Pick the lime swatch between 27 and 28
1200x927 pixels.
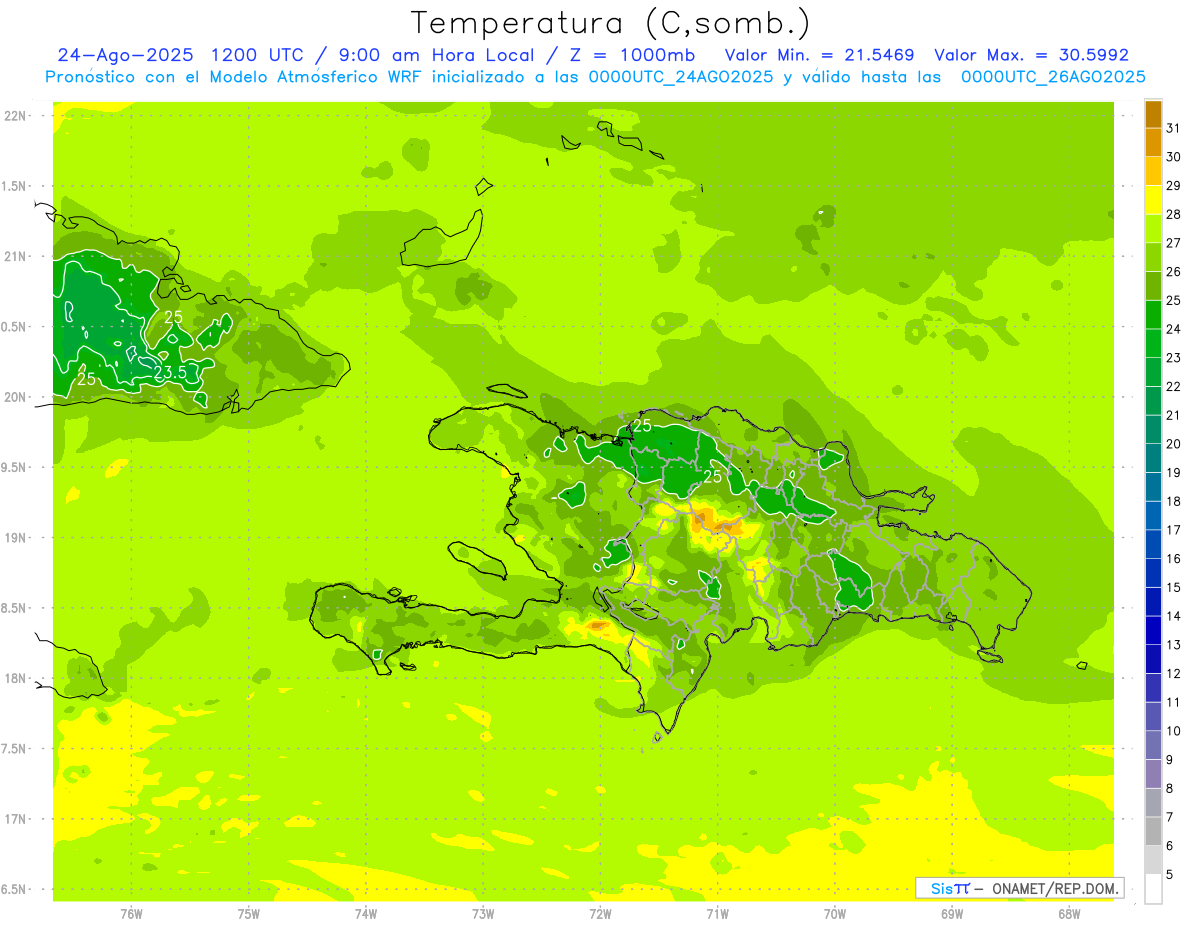pyautogui.click(x=1153, y=228)
